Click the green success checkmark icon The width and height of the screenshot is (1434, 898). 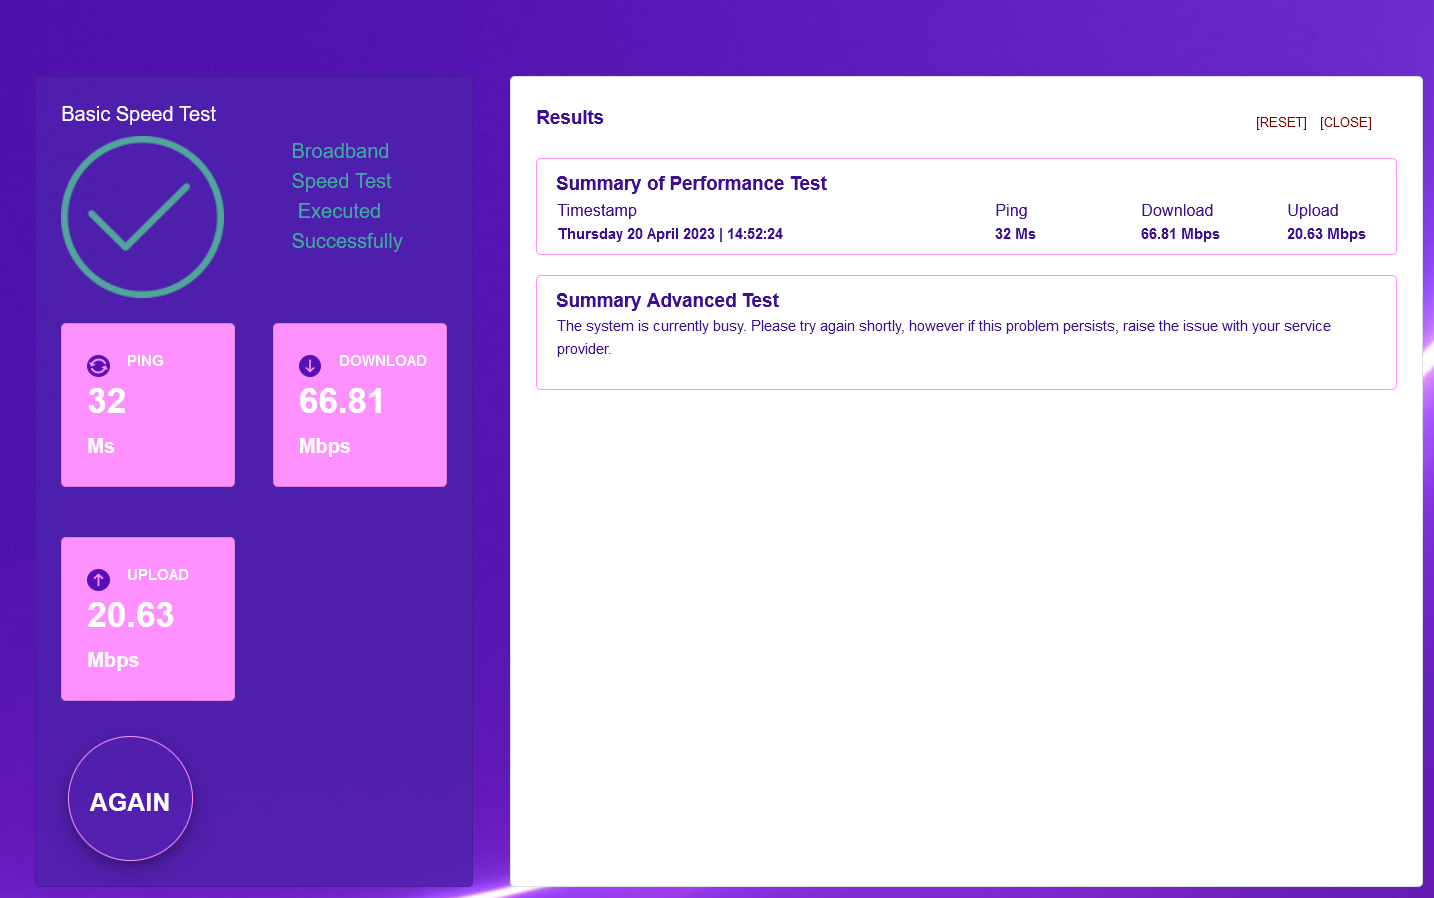point(142,216)
